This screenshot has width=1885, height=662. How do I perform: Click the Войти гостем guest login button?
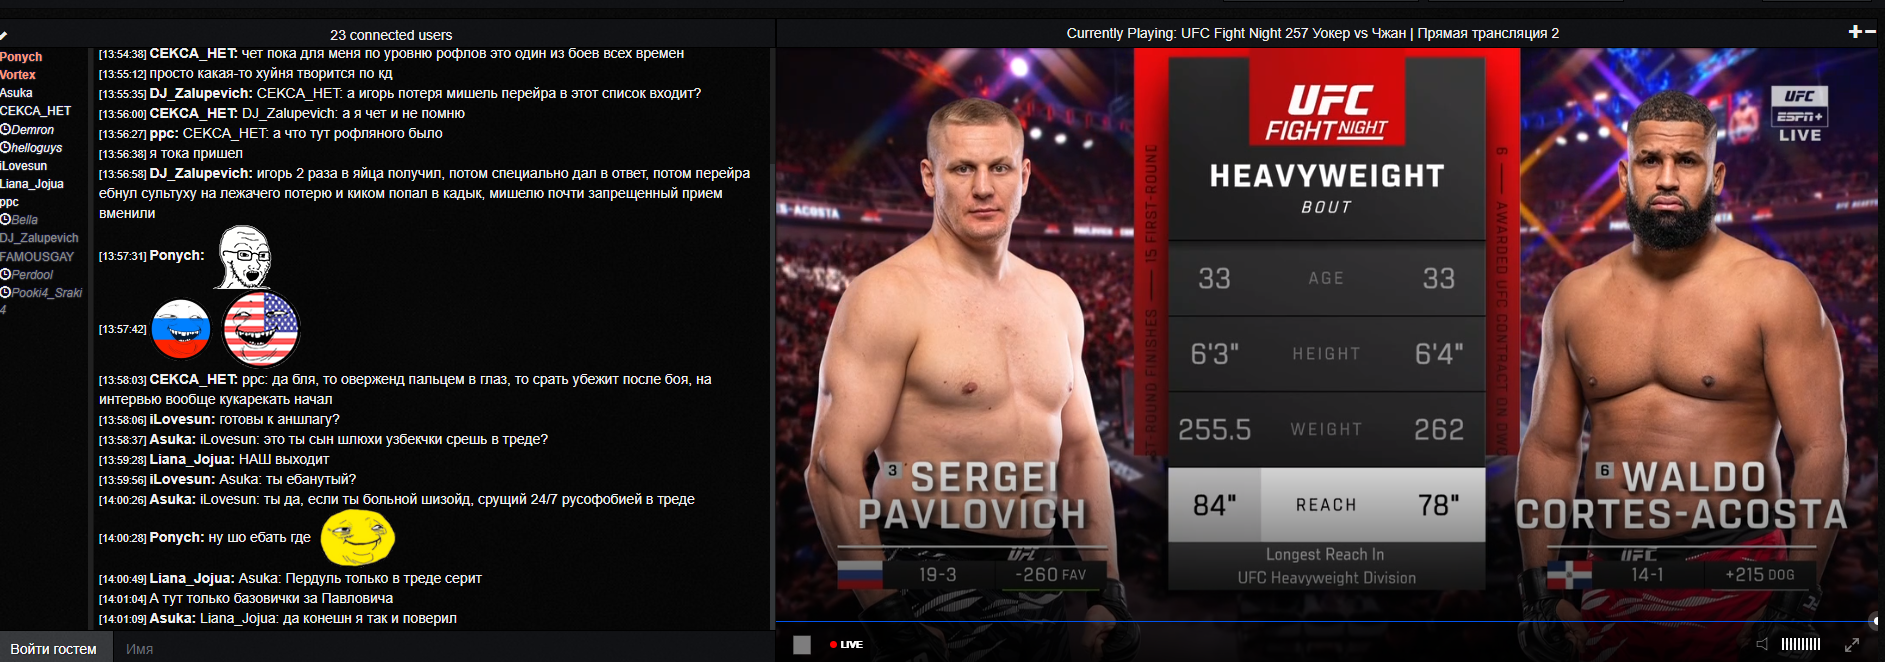(54, 649)
